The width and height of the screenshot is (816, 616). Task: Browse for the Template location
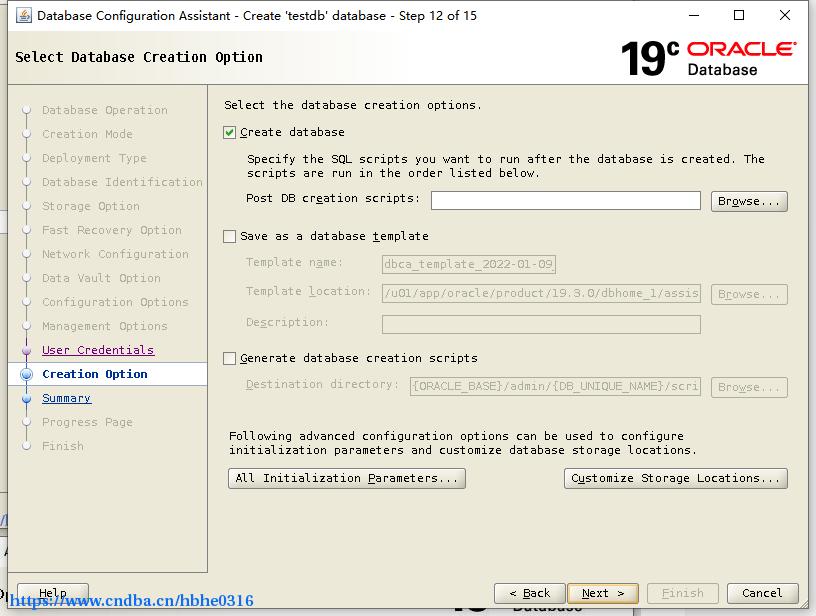pyautogui.click(x=749, y=294)
